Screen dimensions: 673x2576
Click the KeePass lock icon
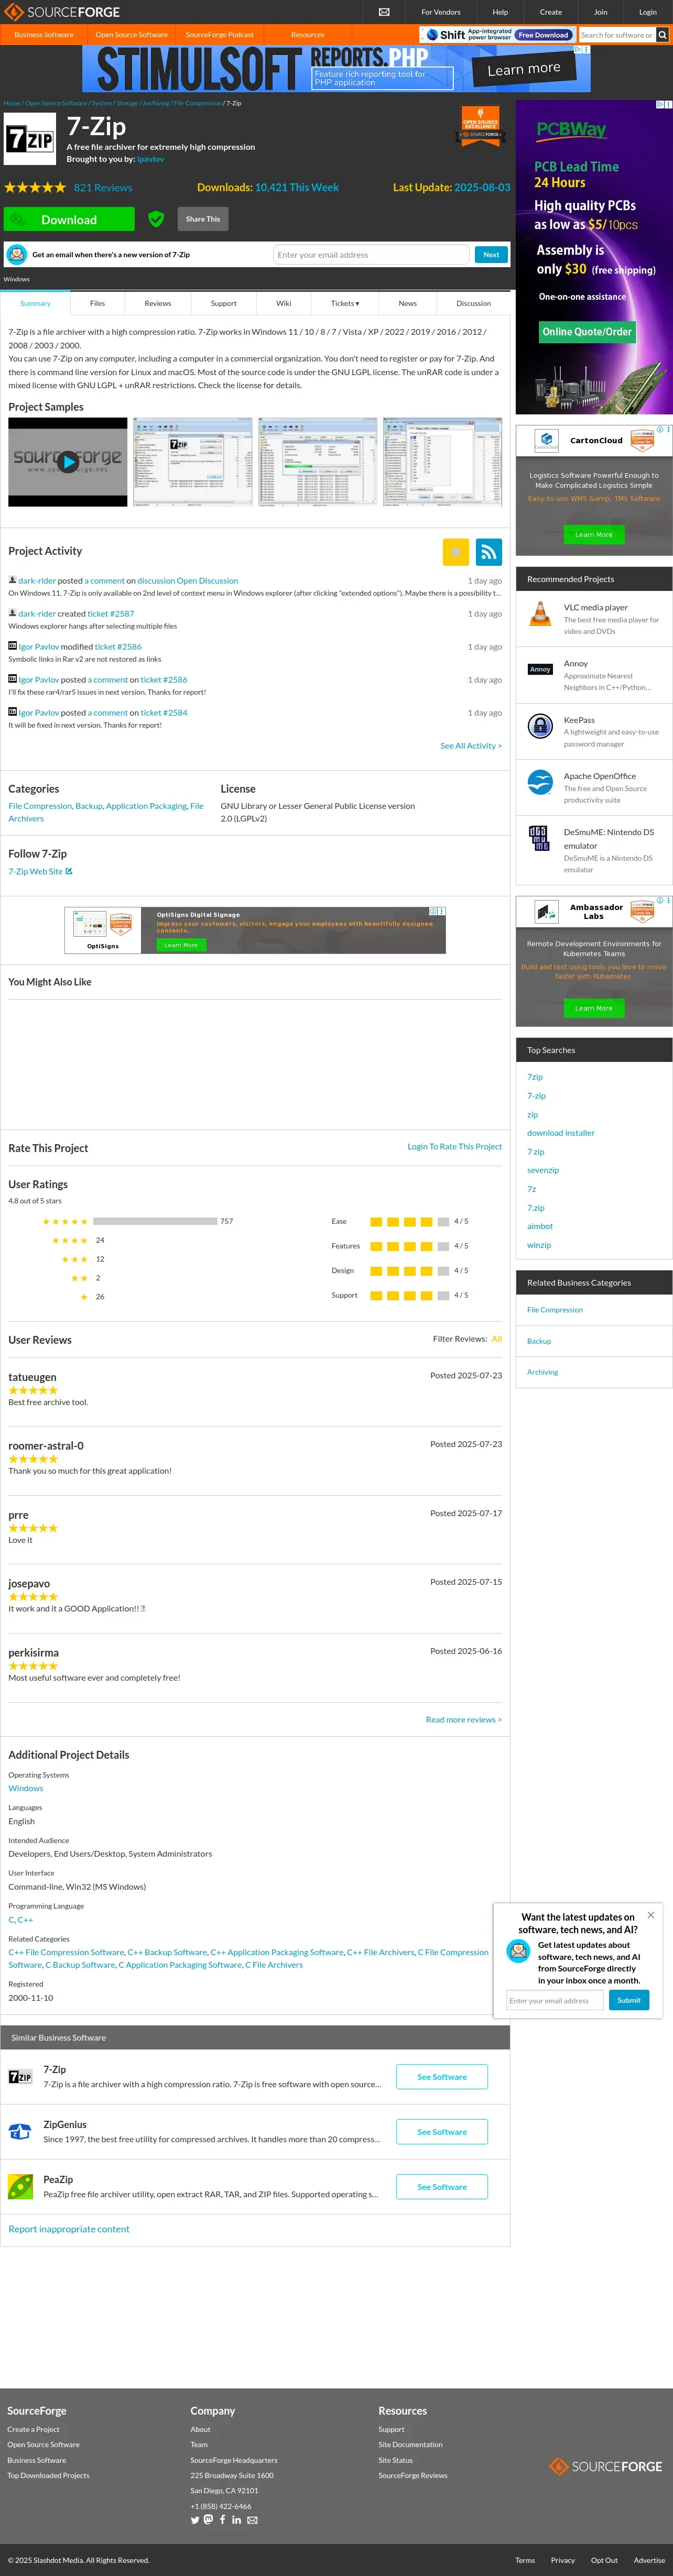[x=540, y=726]
